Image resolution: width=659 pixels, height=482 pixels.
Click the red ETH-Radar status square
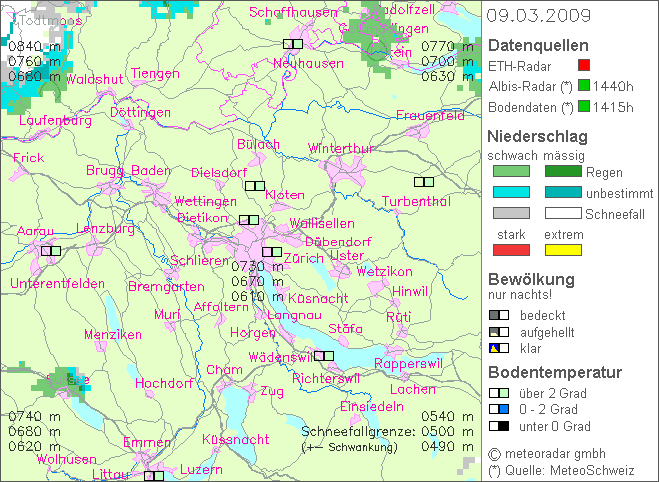tap(584, 65)
